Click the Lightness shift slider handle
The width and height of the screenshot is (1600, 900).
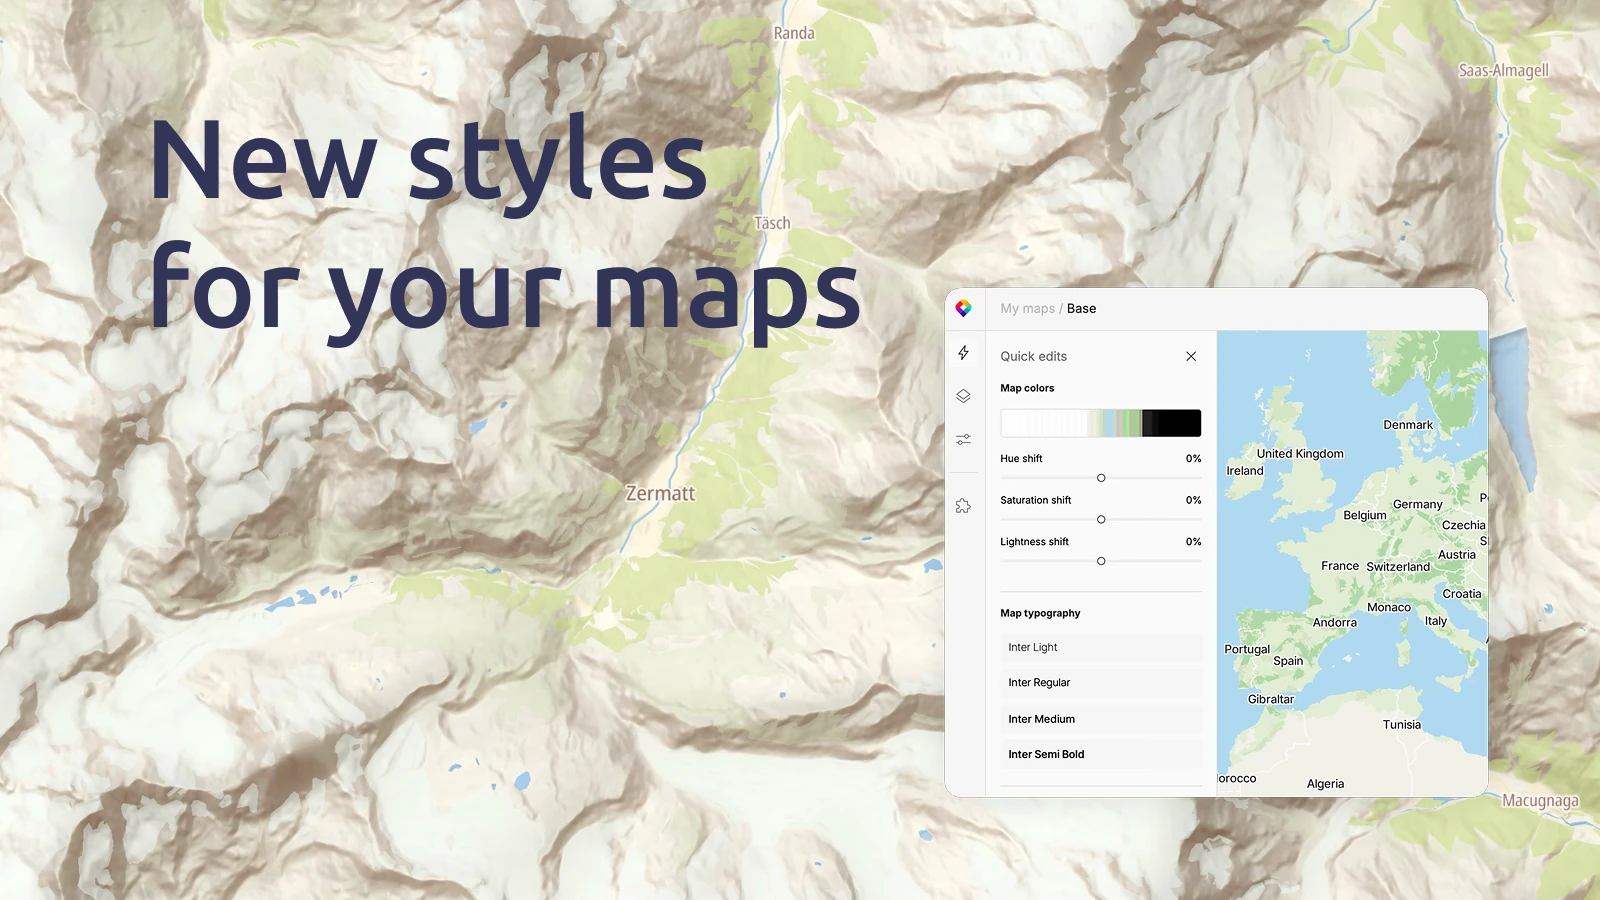pos(1101,561)
